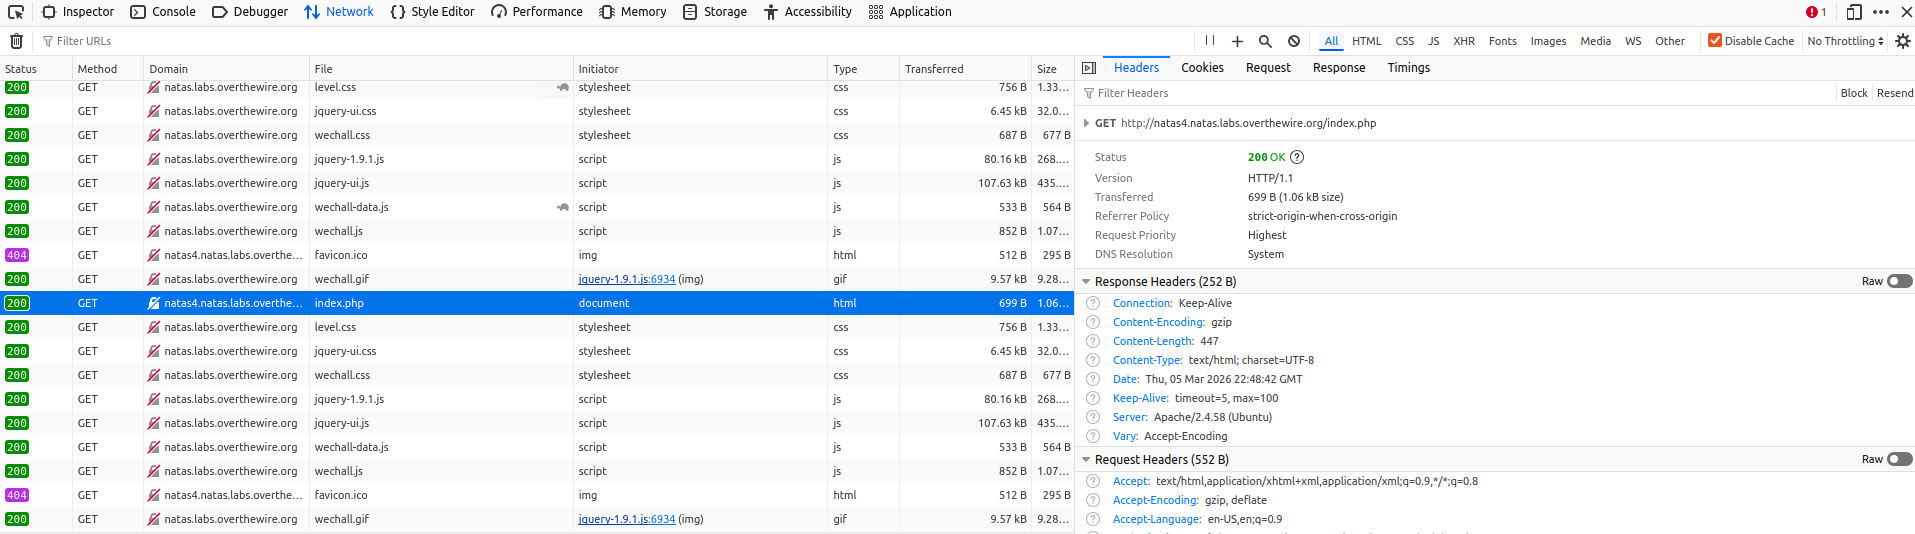This screenshot has height=534, width=1915.
Task: Open the Cookies tab in details pane
Action: [1202, 68]
